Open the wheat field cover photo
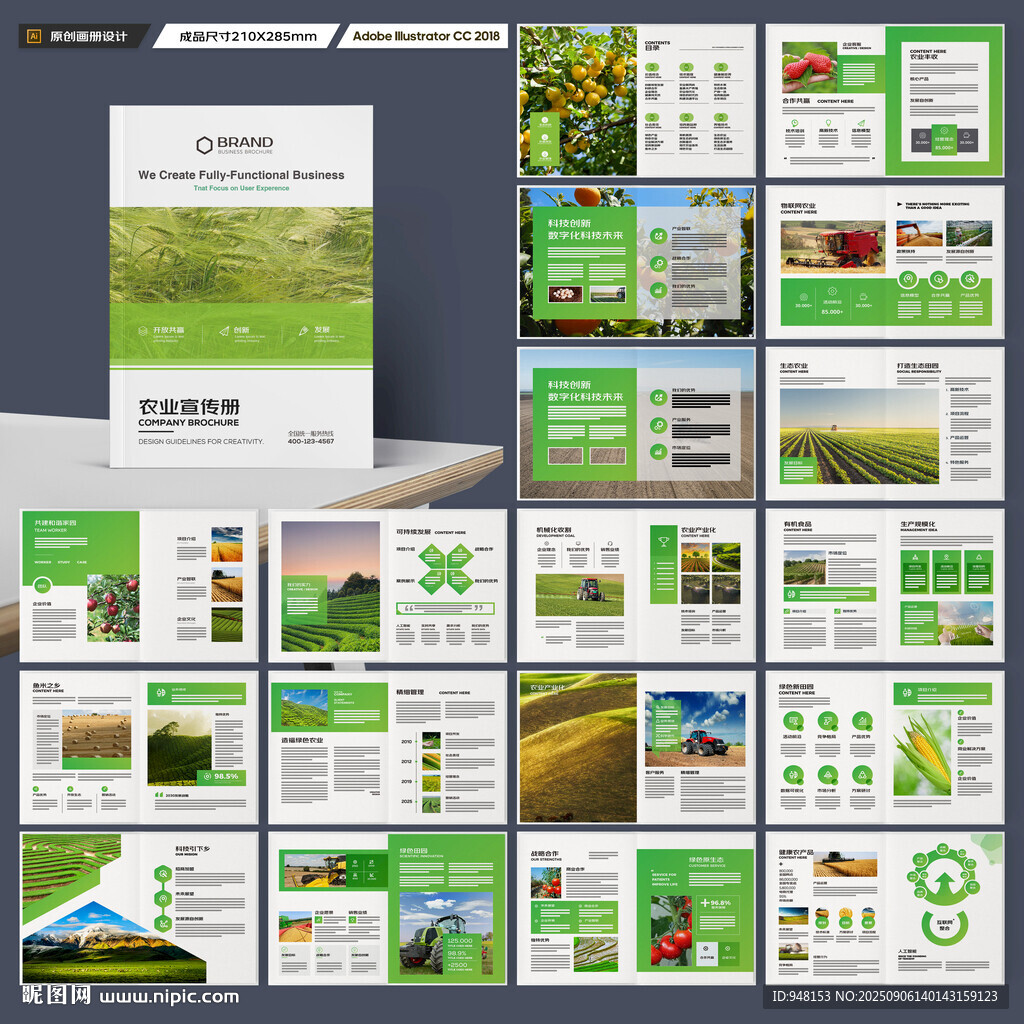1024x1024 pixels. click(x=241, y=255)
